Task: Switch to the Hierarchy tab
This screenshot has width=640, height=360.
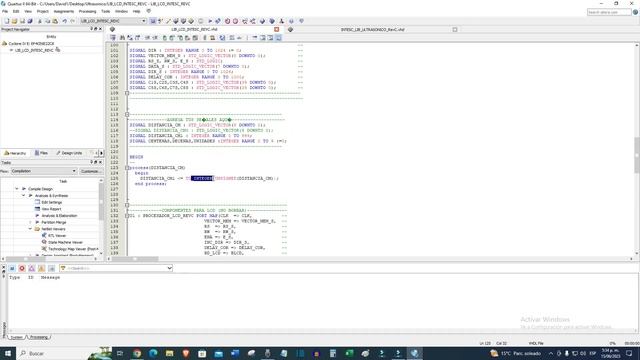Action: [15, 153]
